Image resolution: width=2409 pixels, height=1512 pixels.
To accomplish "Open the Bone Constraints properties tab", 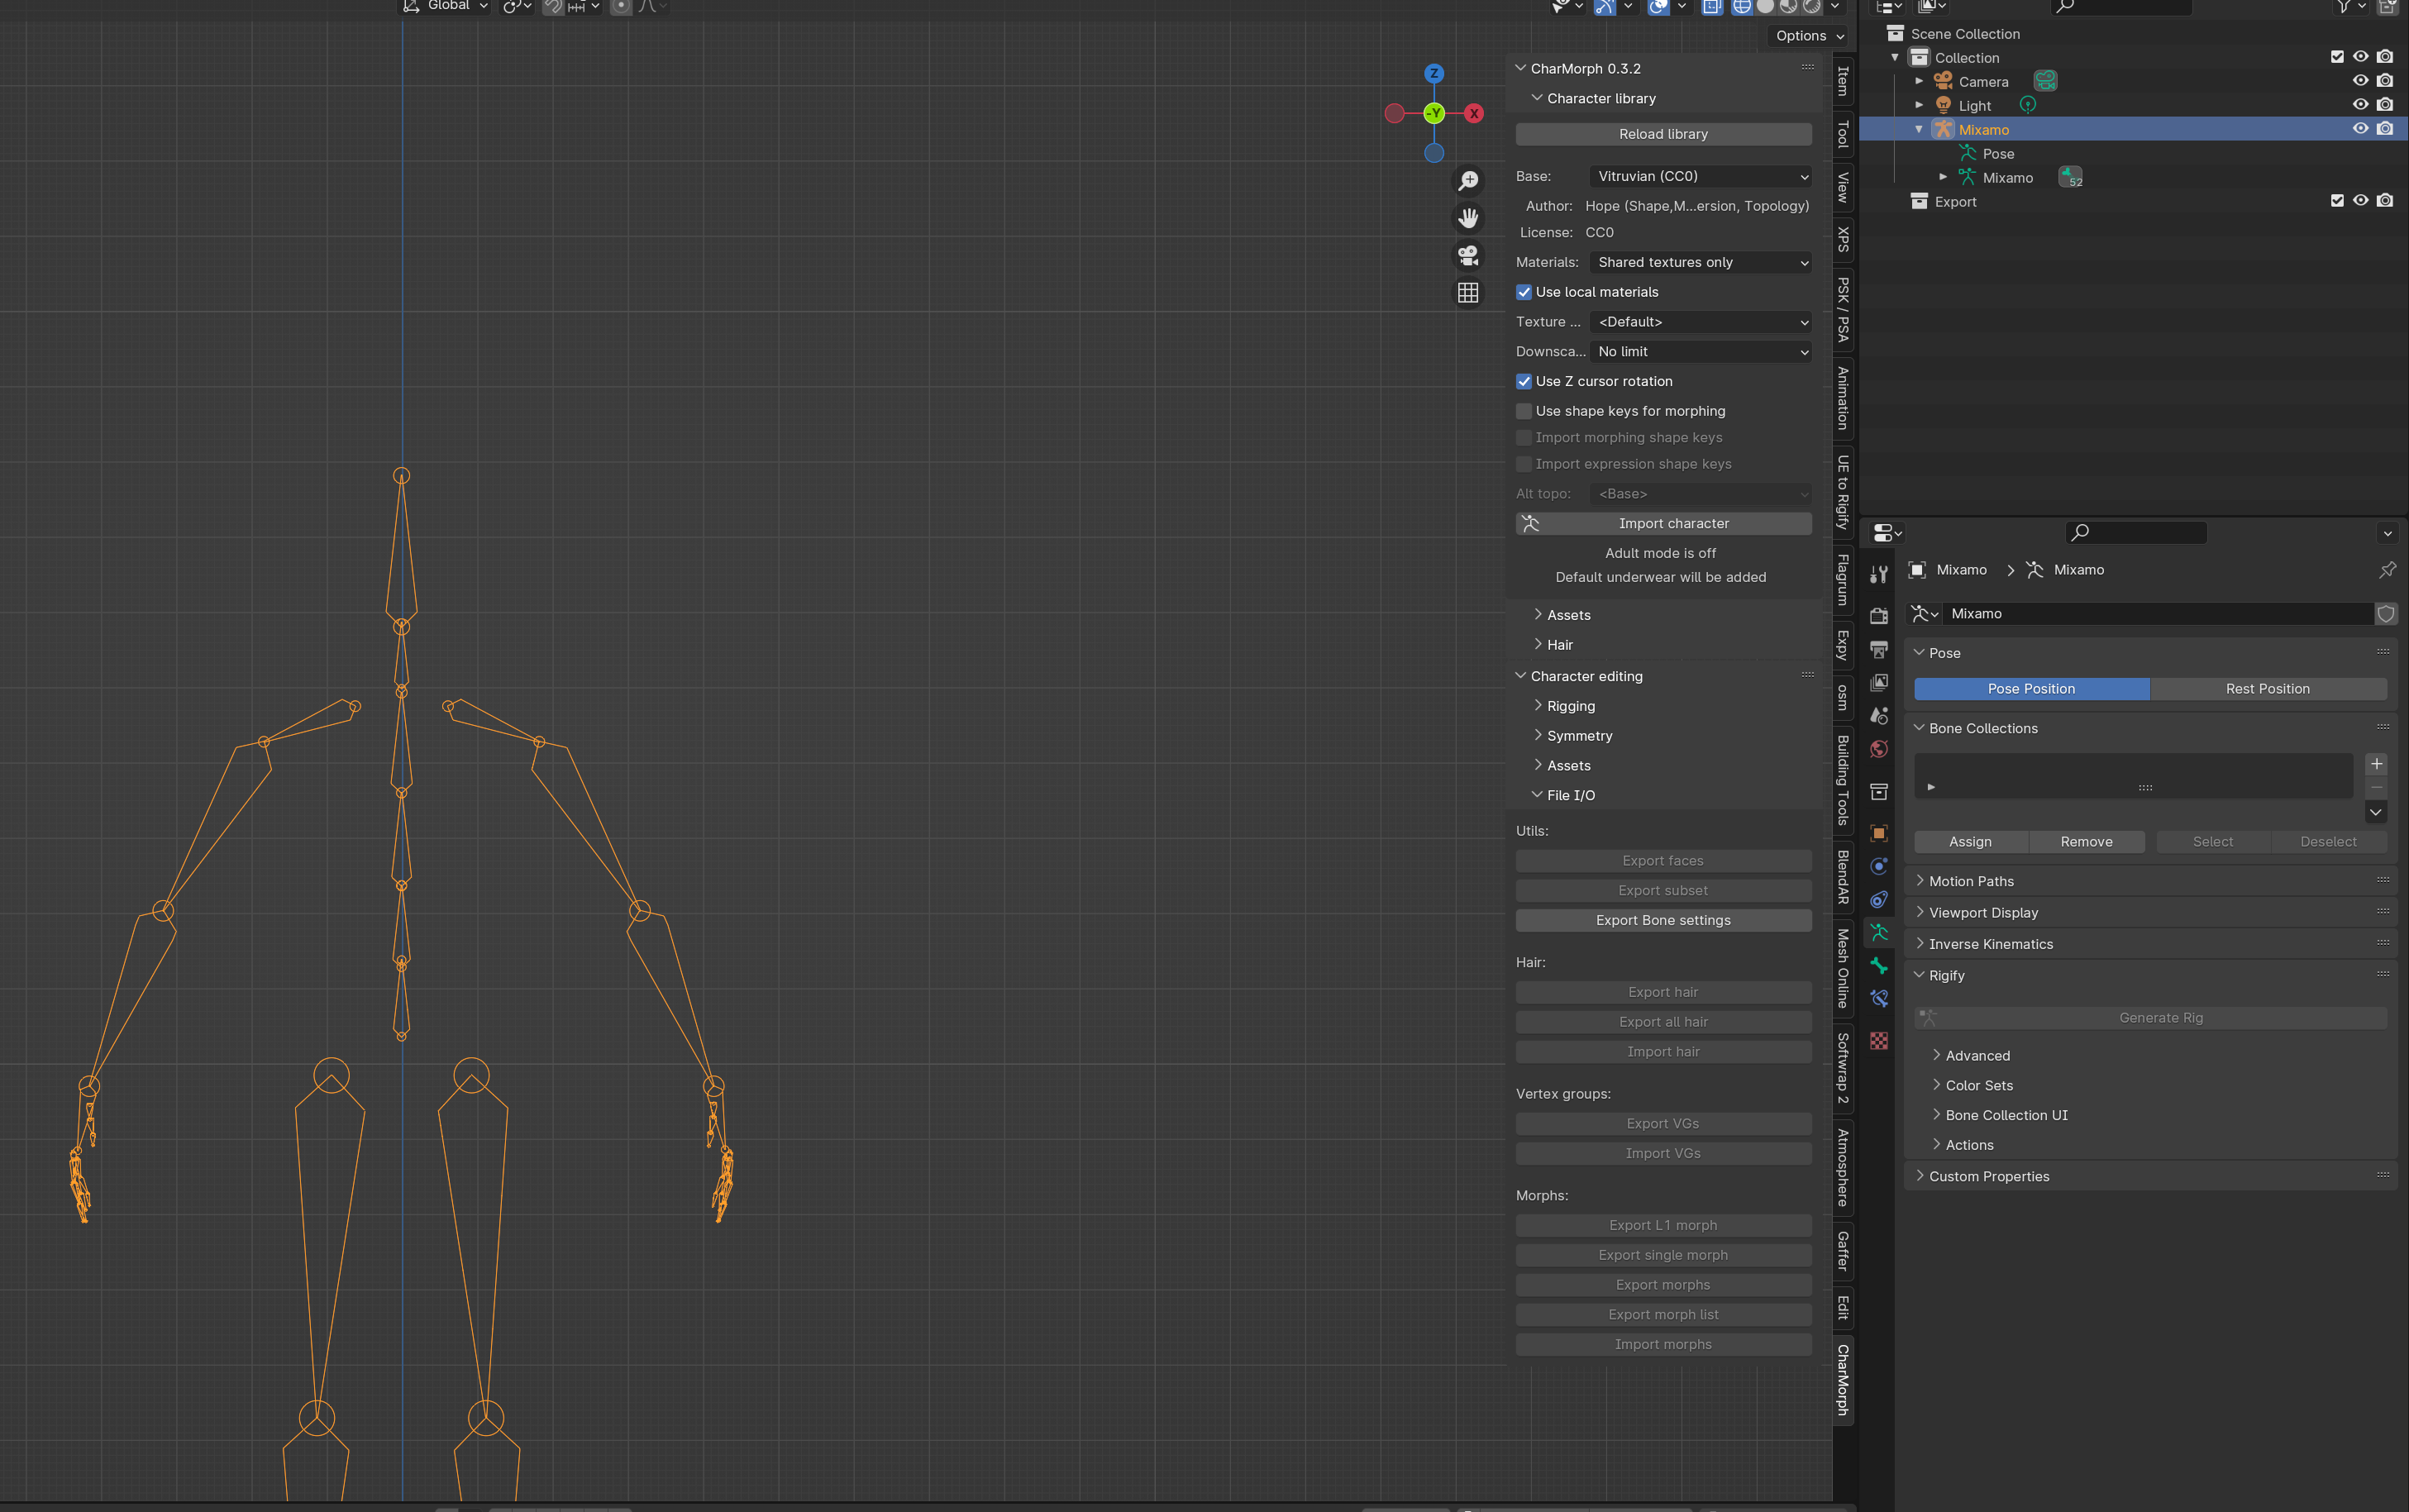I will 1879,999.
